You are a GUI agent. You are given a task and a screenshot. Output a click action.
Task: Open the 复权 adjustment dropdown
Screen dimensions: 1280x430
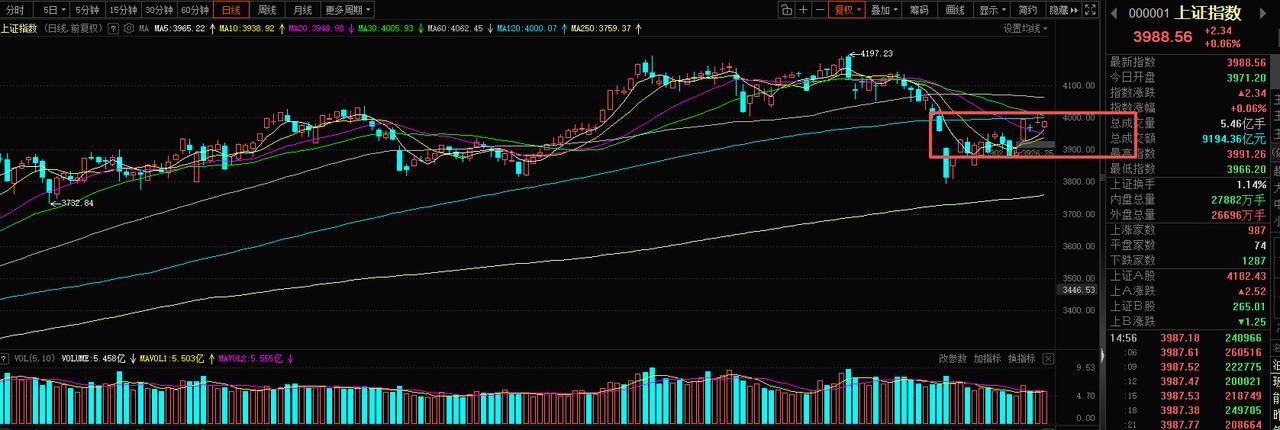click(847, 10)
